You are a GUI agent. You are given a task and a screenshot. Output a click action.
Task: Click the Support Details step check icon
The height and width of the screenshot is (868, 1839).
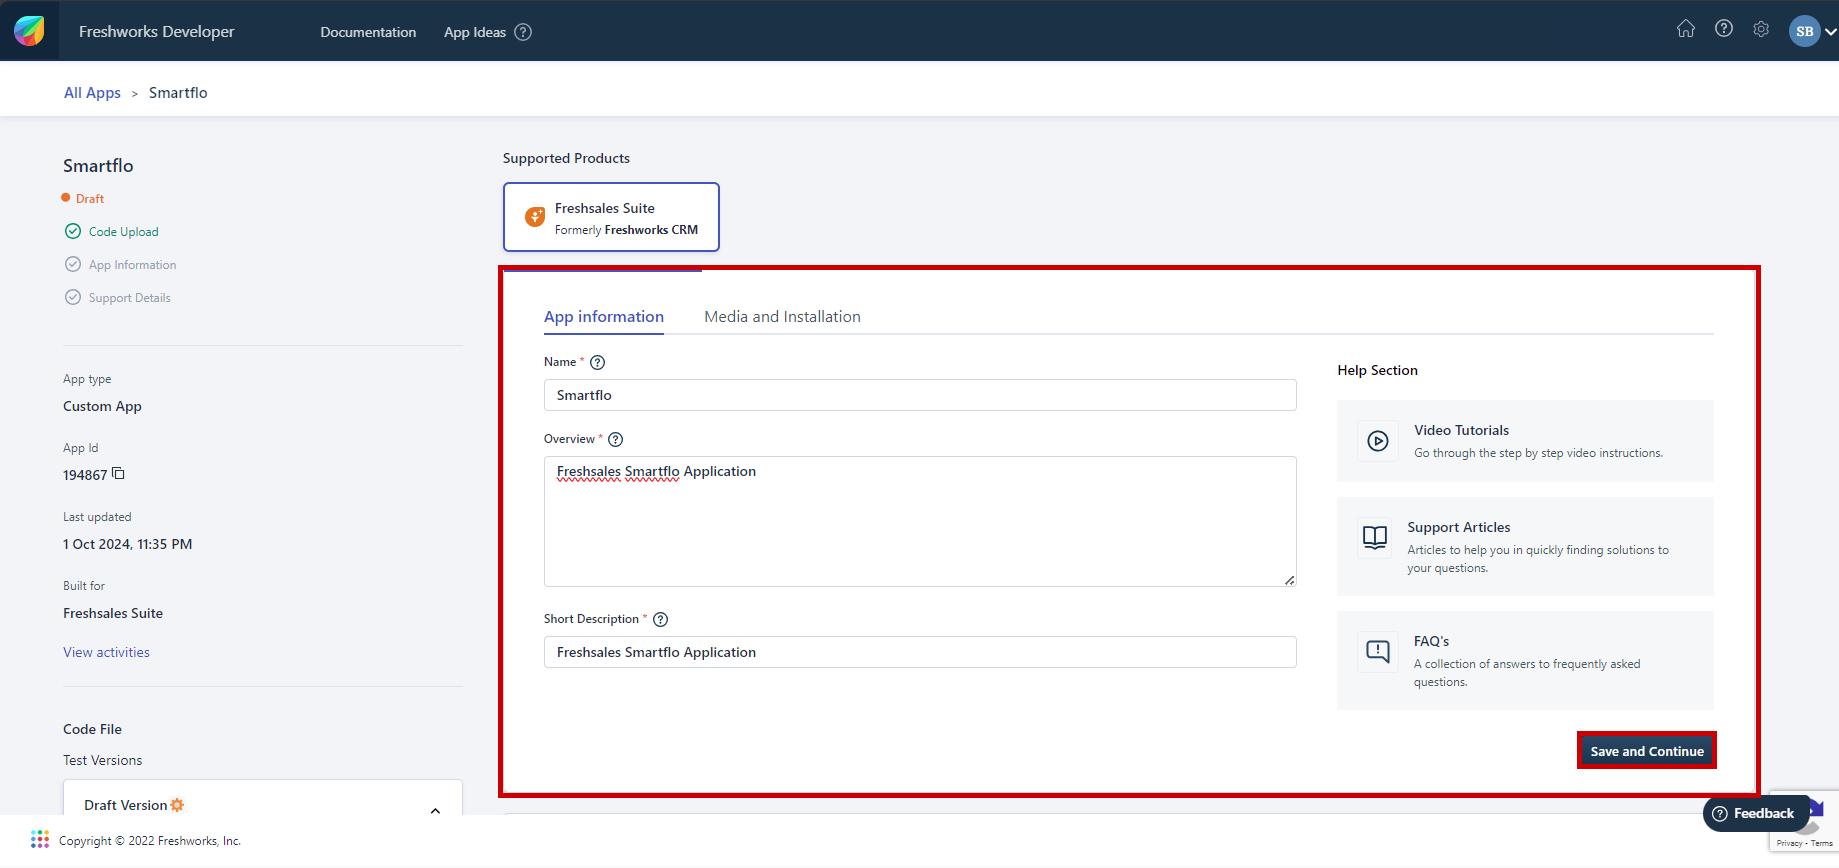point(73,297)
